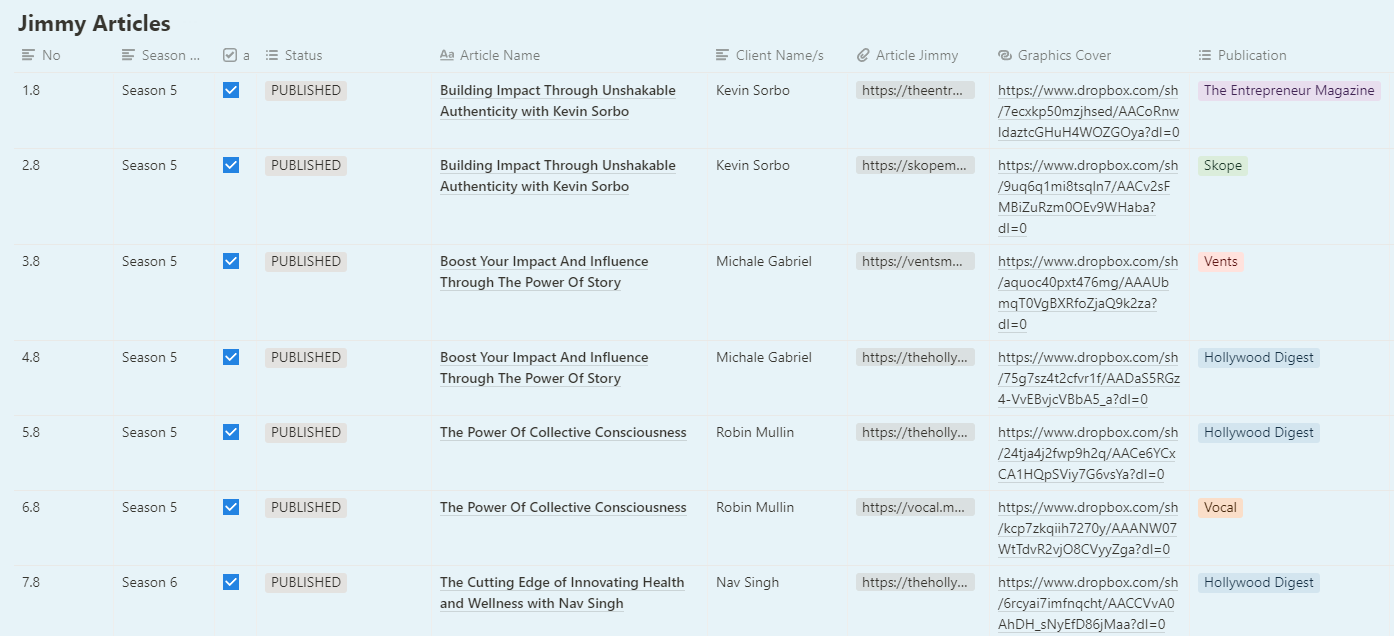Click the Aa title icon beside Article Name

[447, 56]
